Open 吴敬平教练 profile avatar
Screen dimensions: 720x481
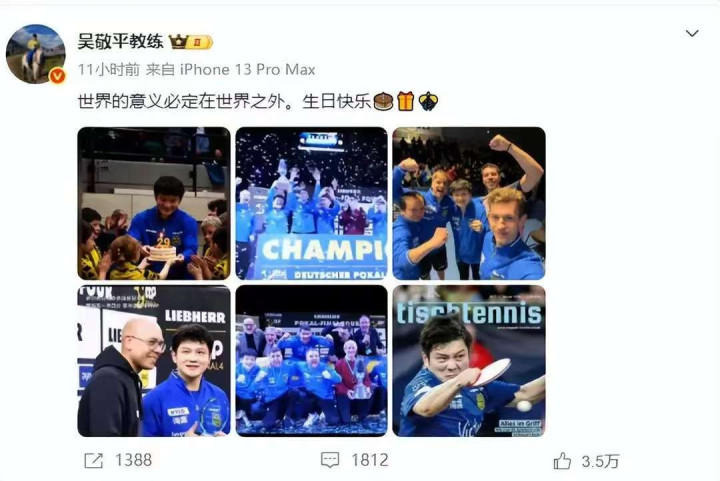(x=36, y=54)
